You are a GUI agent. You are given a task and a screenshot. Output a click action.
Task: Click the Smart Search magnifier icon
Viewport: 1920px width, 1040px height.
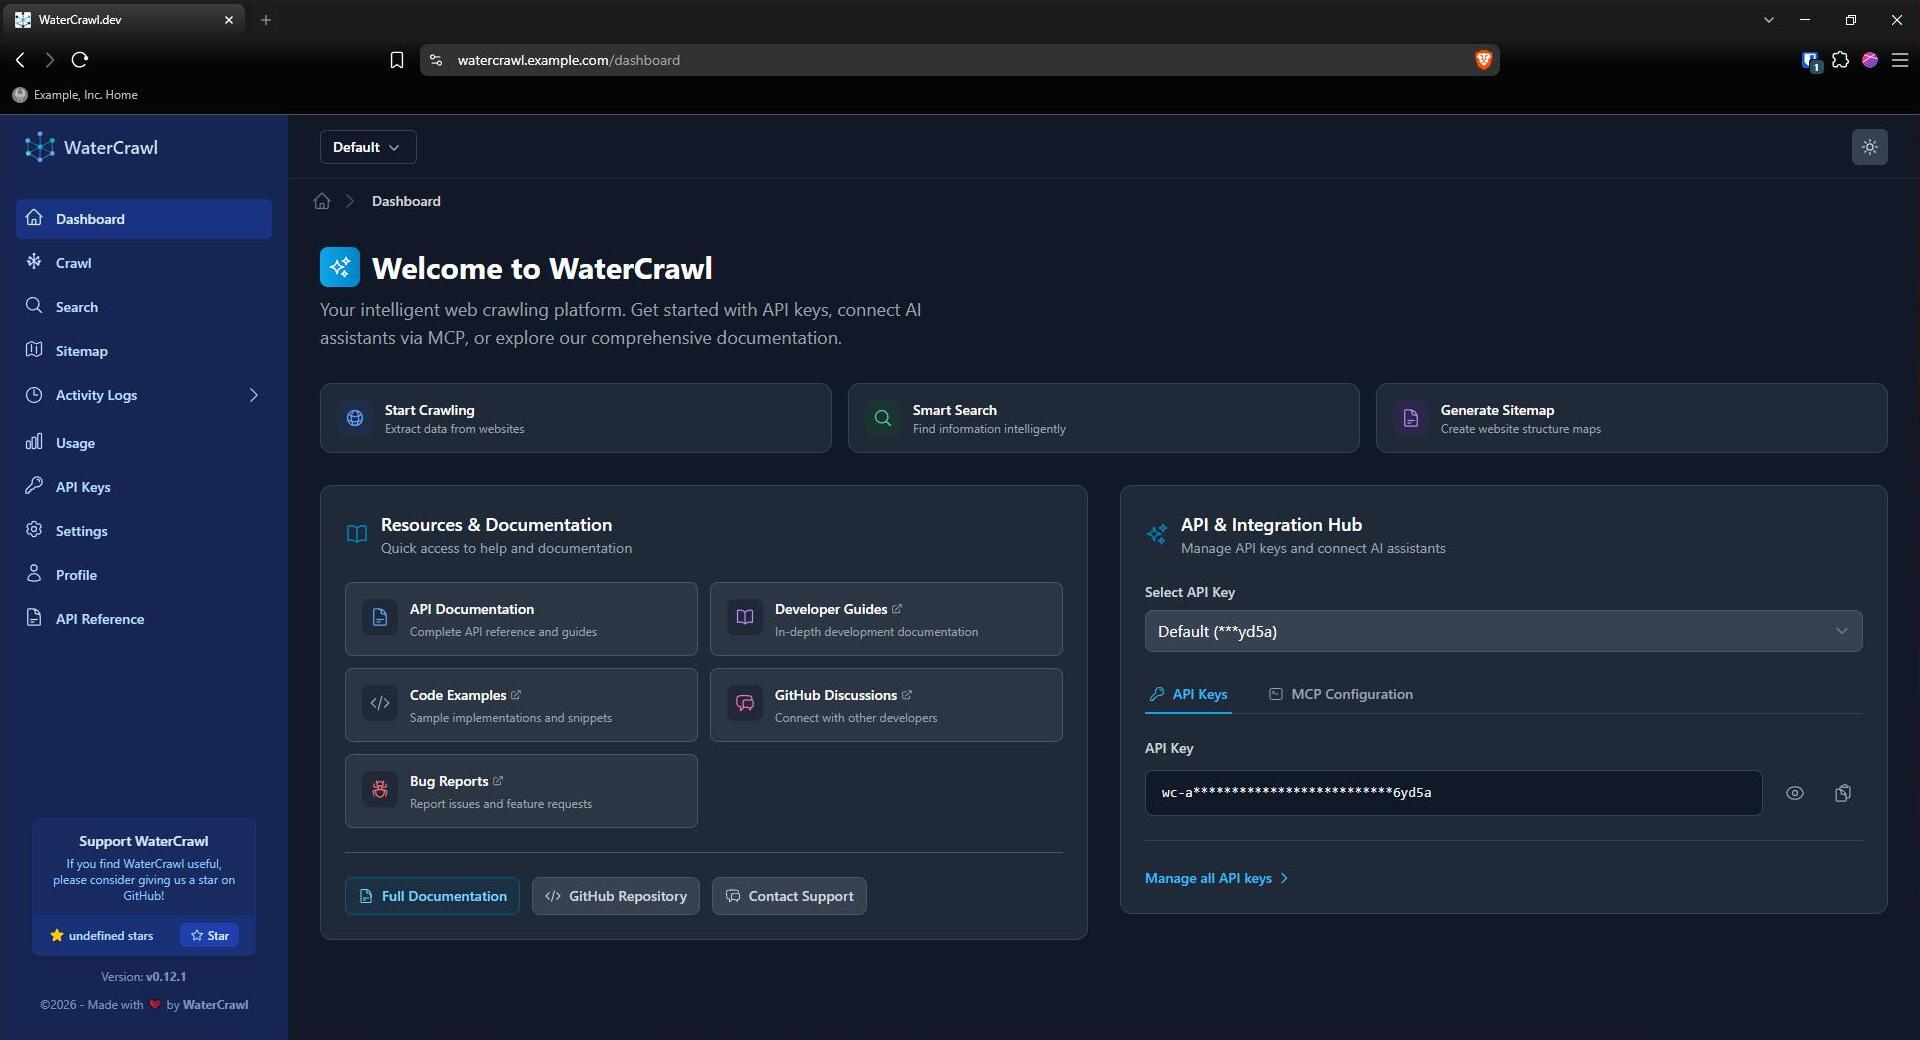[x=883, y=418]
